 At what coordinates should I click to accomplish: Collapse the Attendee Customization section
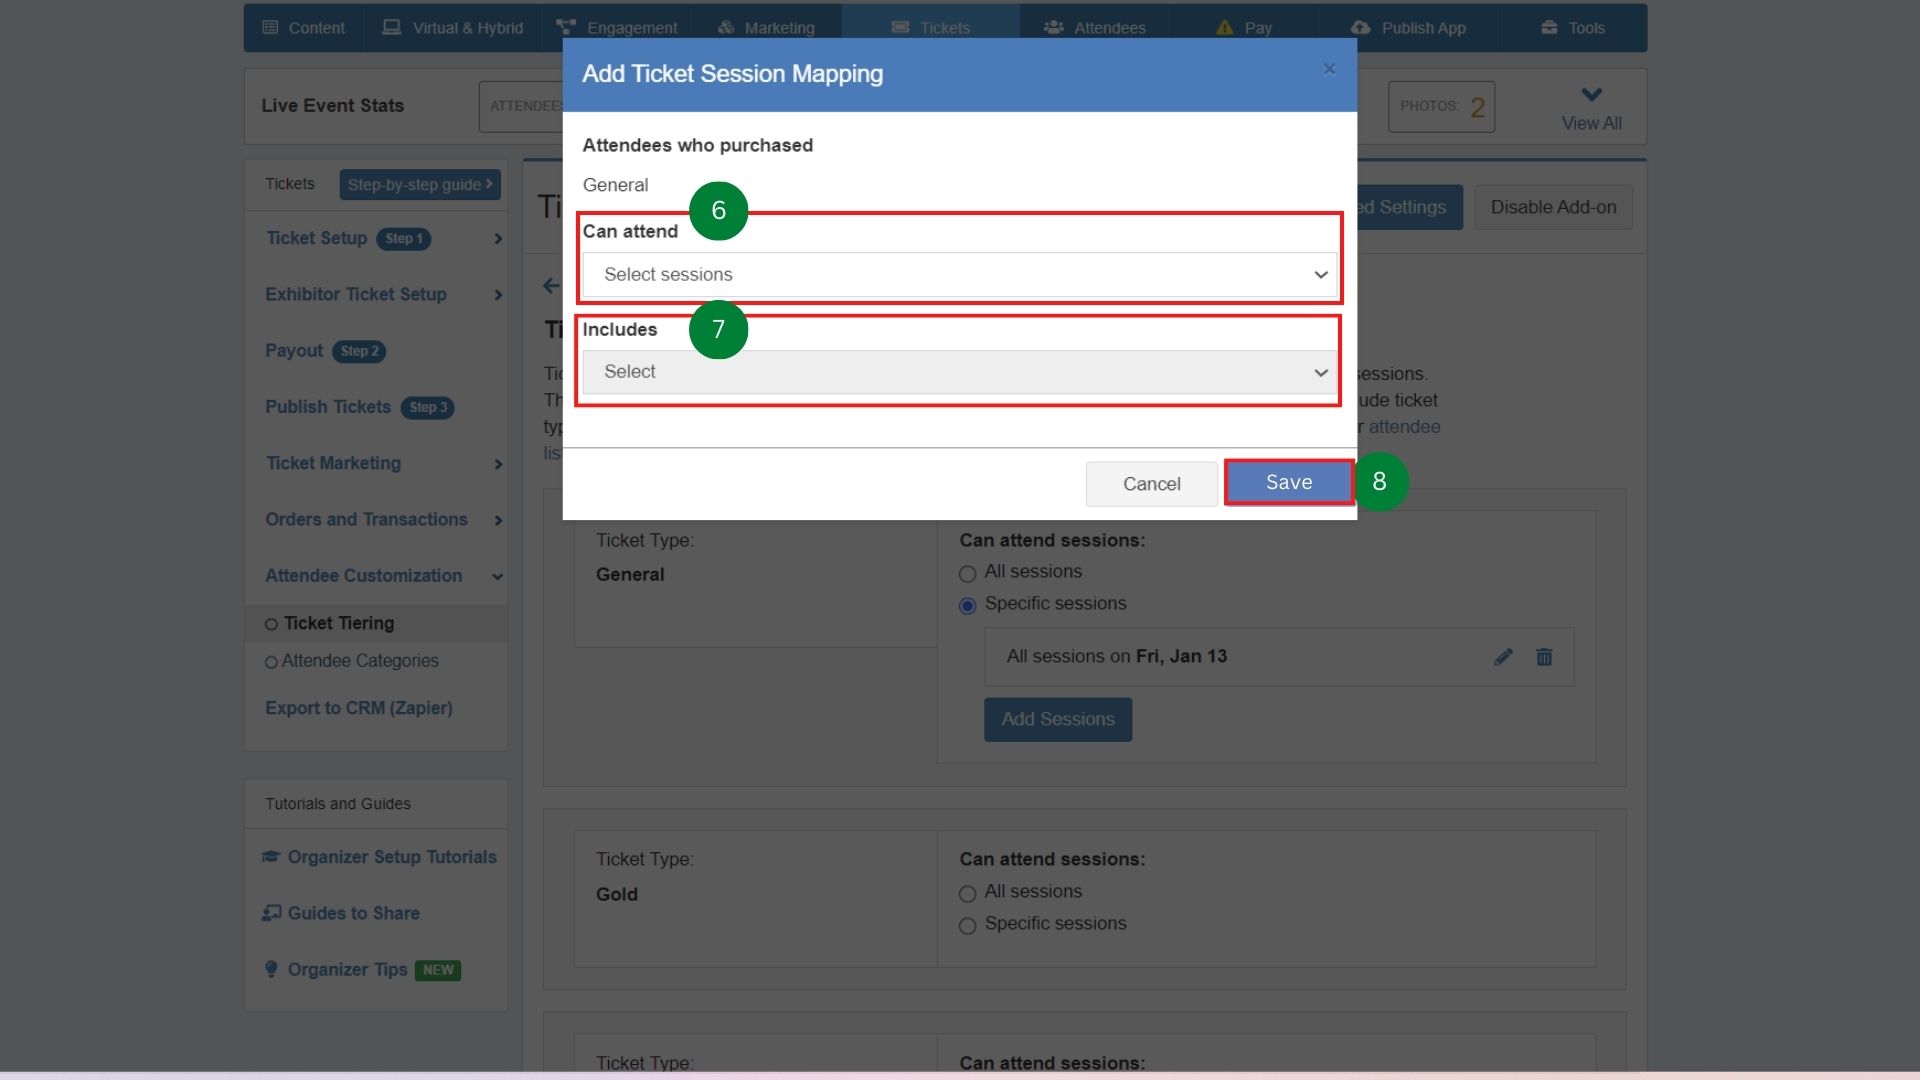coord(497,576)
